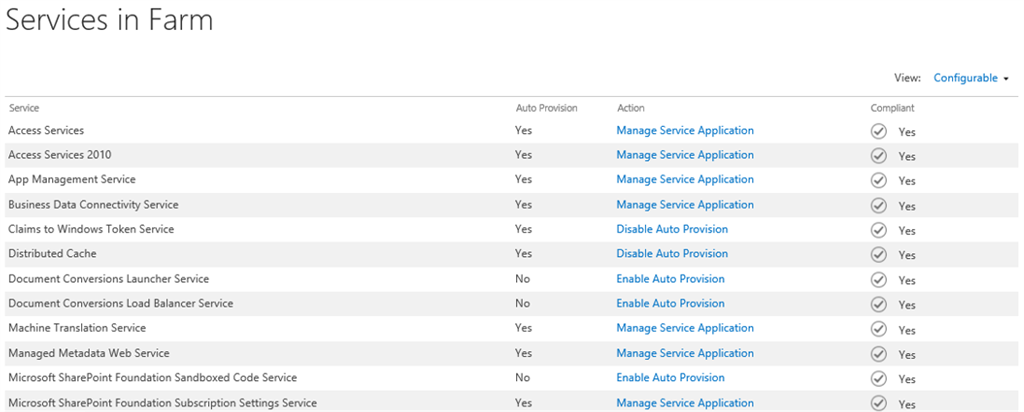This screenshot has height=412, width=1024.
Task: Disable Auto Provision for Distributed Cache
Action: coord(672,254)
